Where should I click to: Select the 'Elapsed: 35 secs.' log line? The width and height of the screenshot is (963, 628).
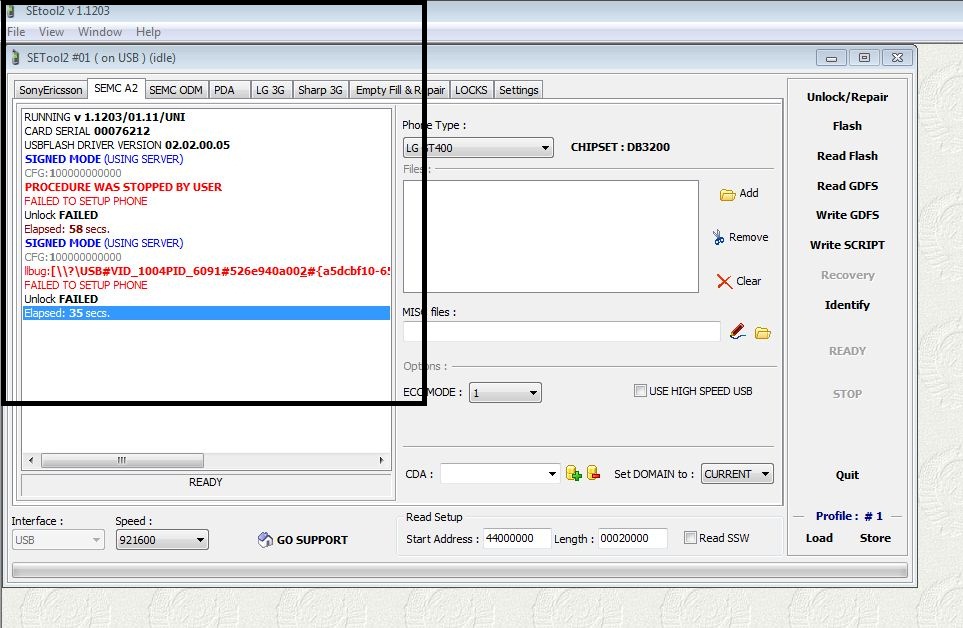[x=206, y=313]
